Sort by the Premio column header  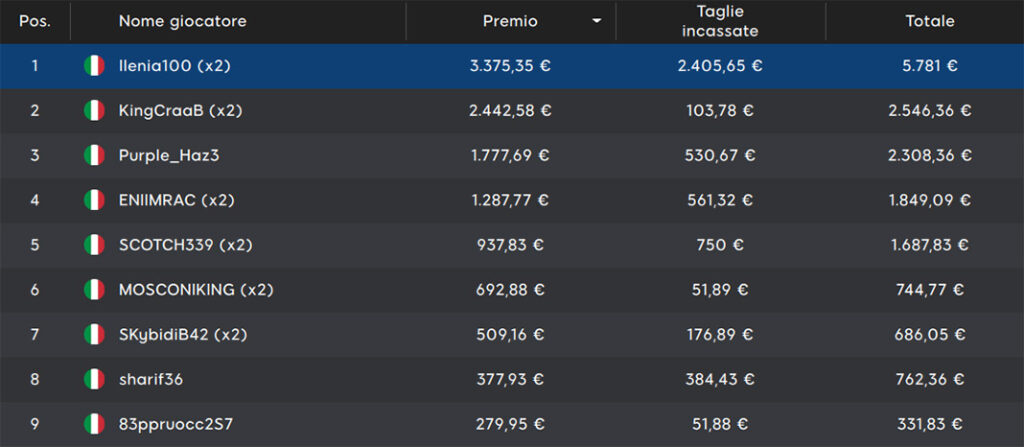tap(510, 22)
